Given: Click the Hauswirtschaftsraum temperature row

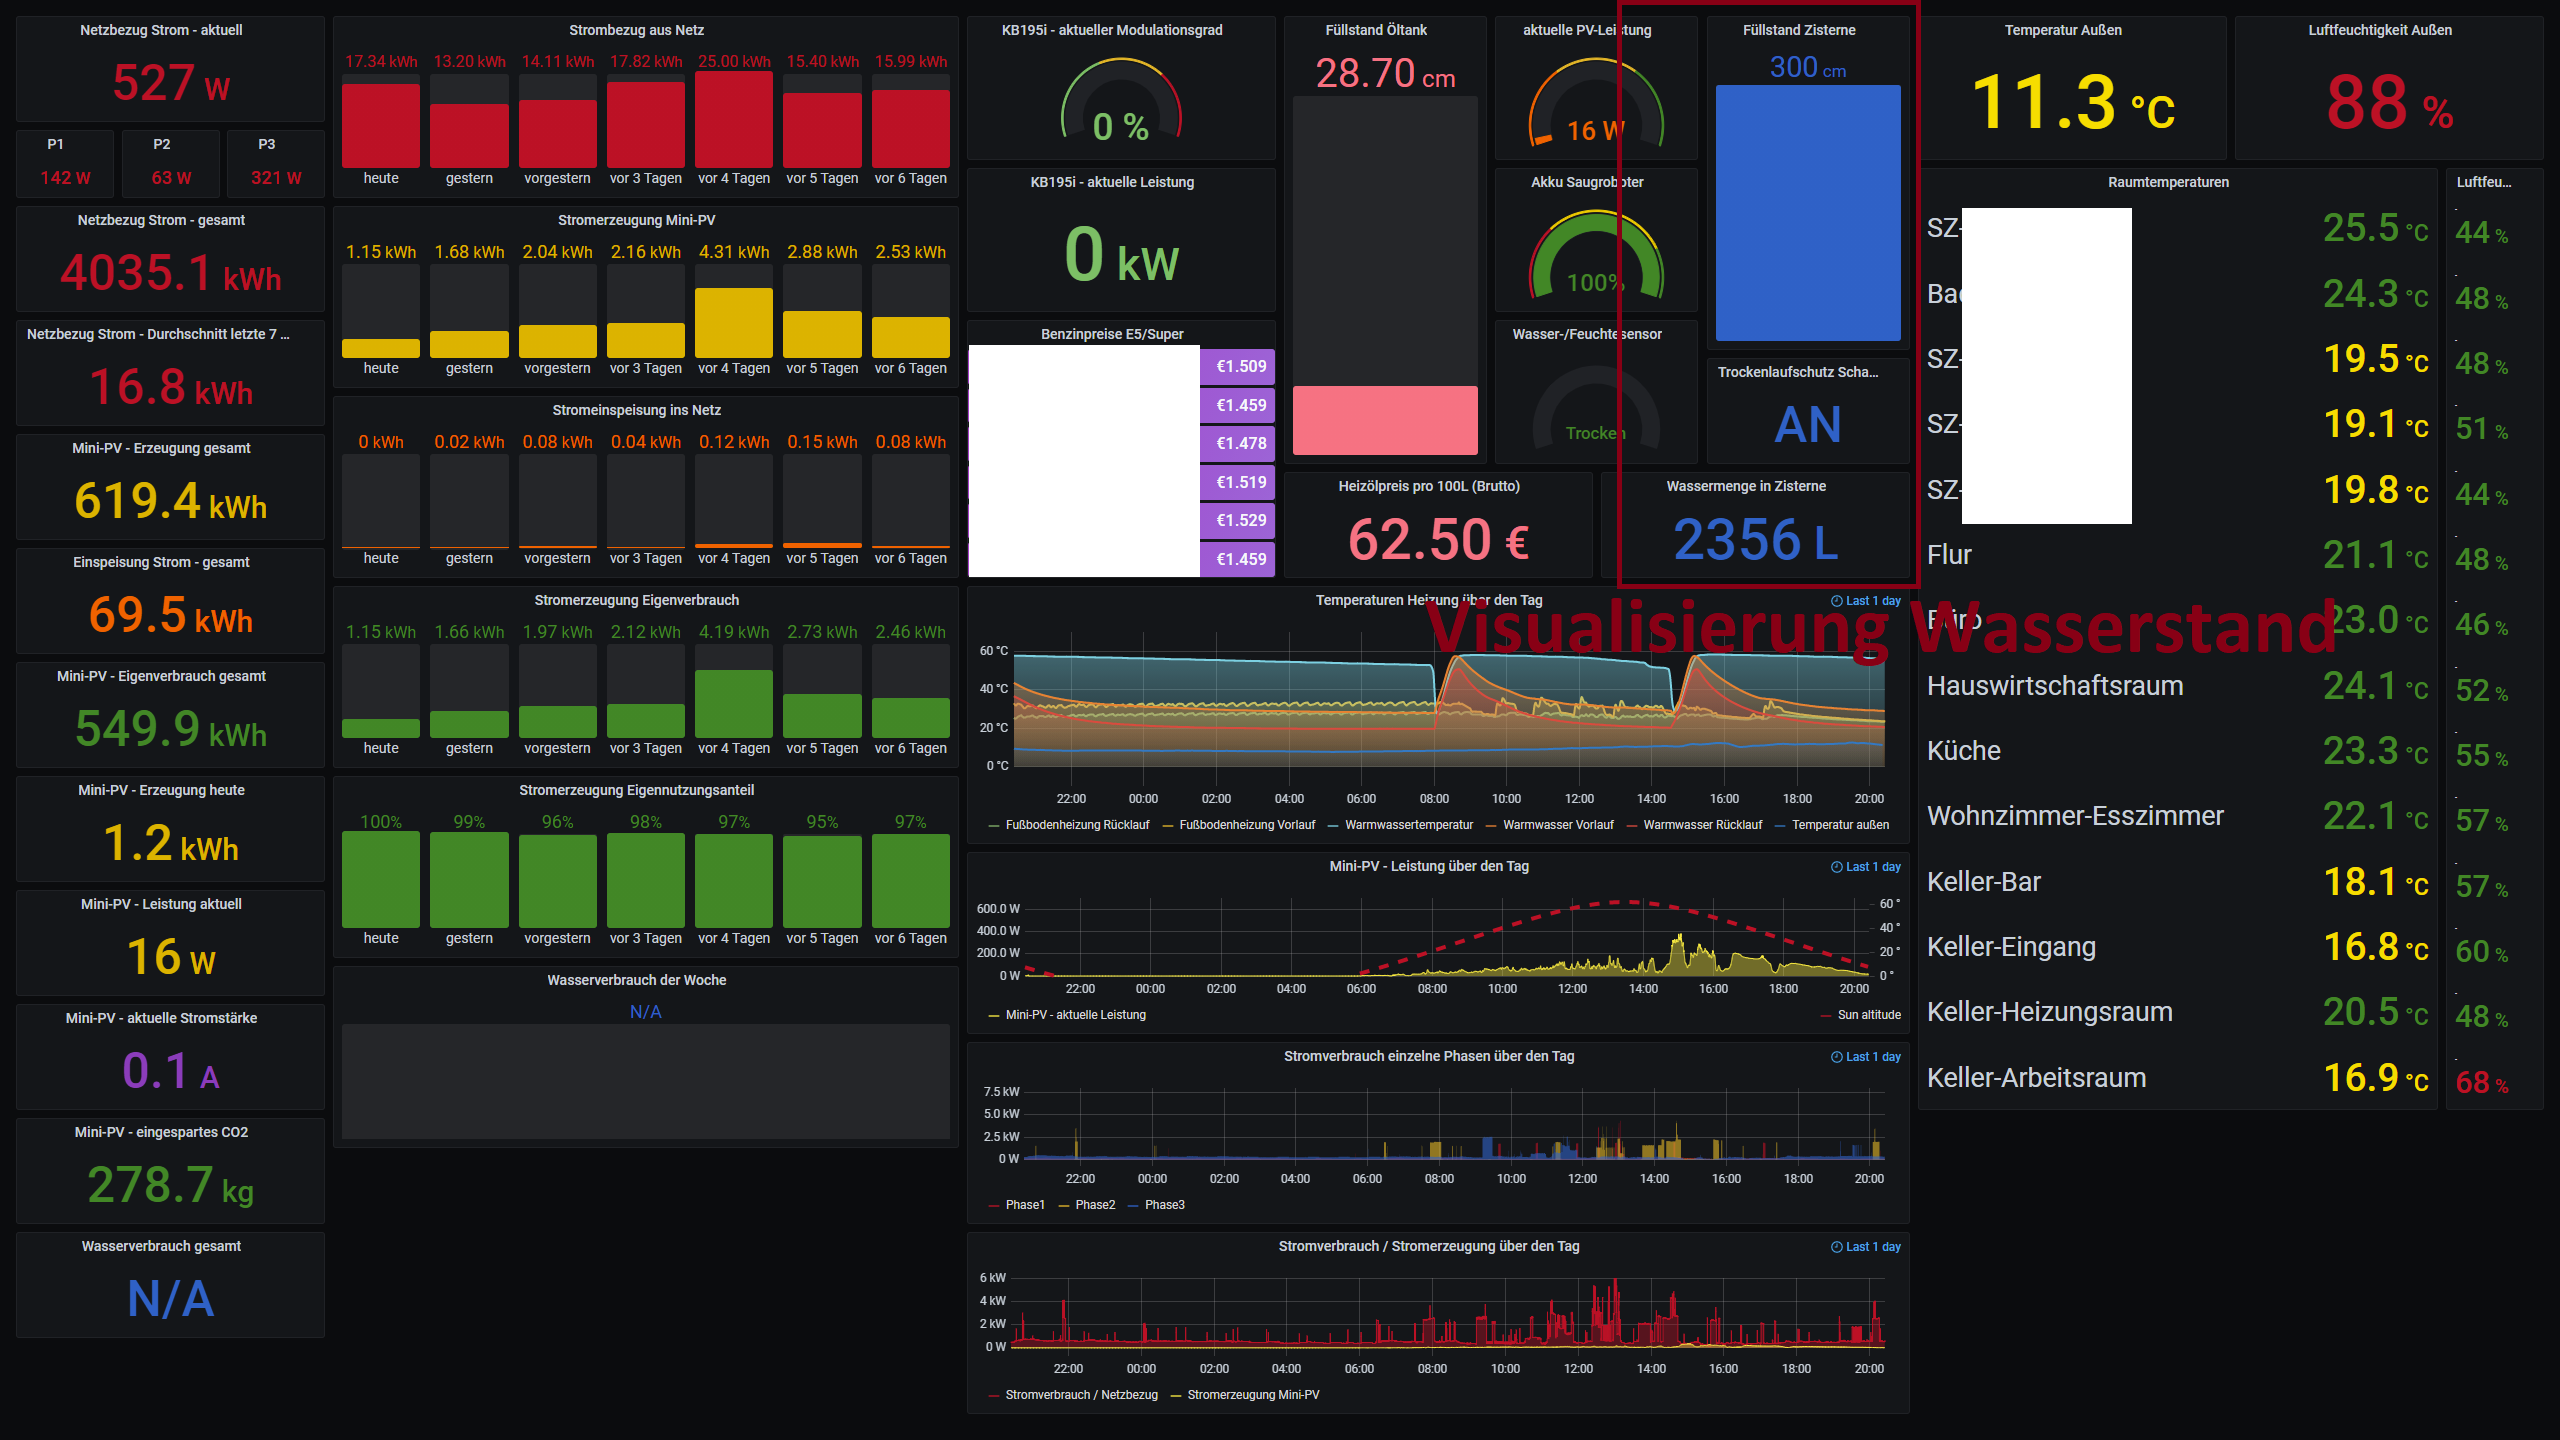Looking at the screenshot, I should click(x=2178, y=686).
